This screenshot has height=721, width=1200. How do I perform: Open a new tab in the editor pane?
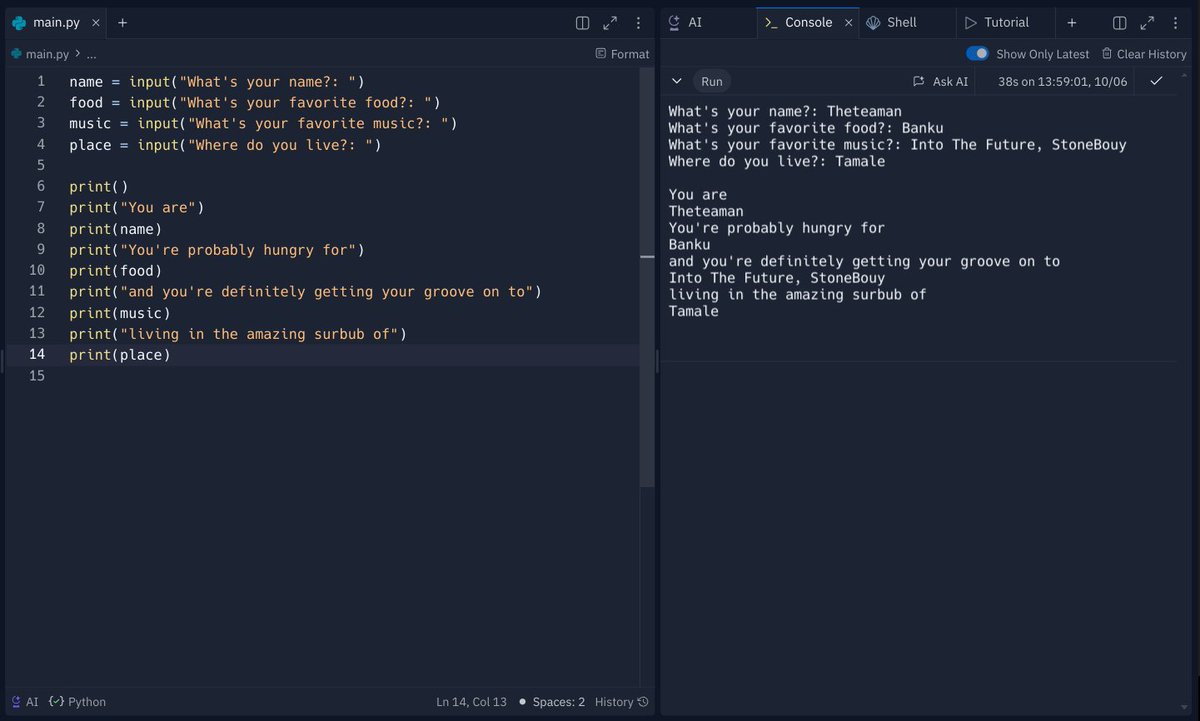coord(122,22)
